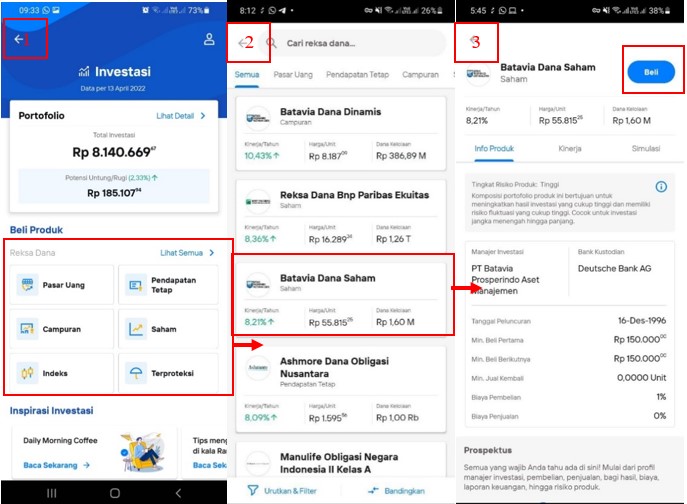Tap the Ashmore fund logo
The image size is (687, 504).
tap(258, 368)
